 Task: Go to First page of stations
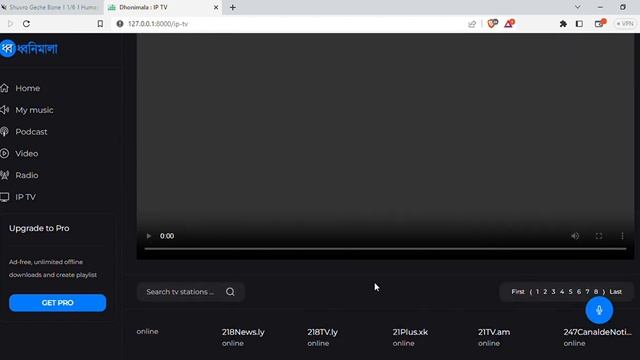(x=518, y=292)
